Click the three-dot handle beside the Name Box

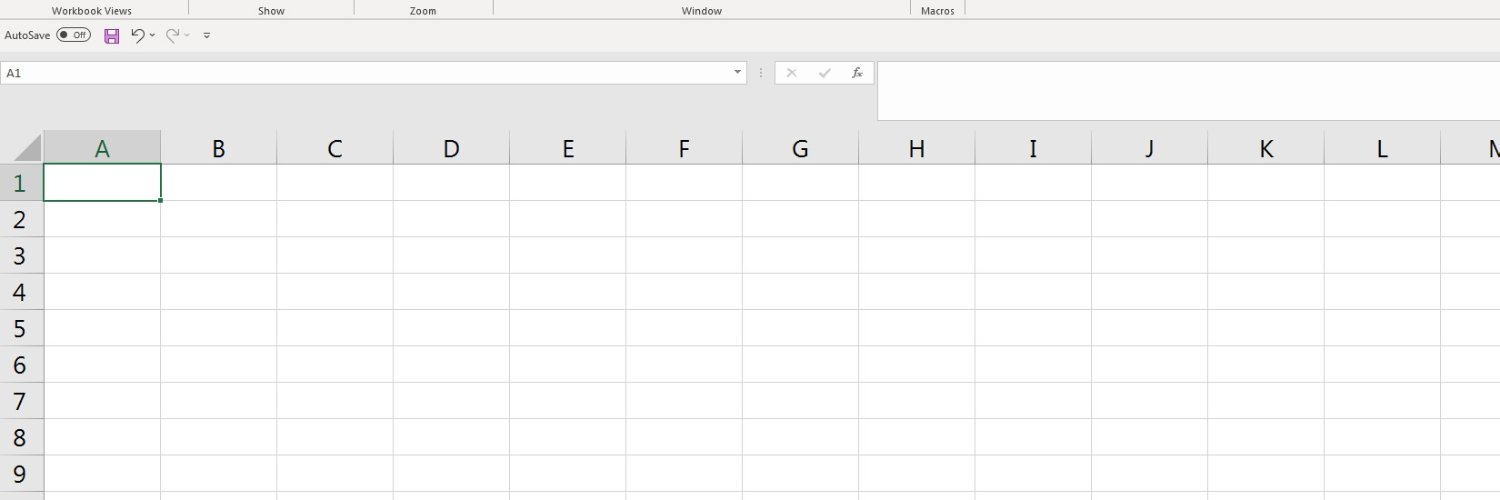(761, 73)
